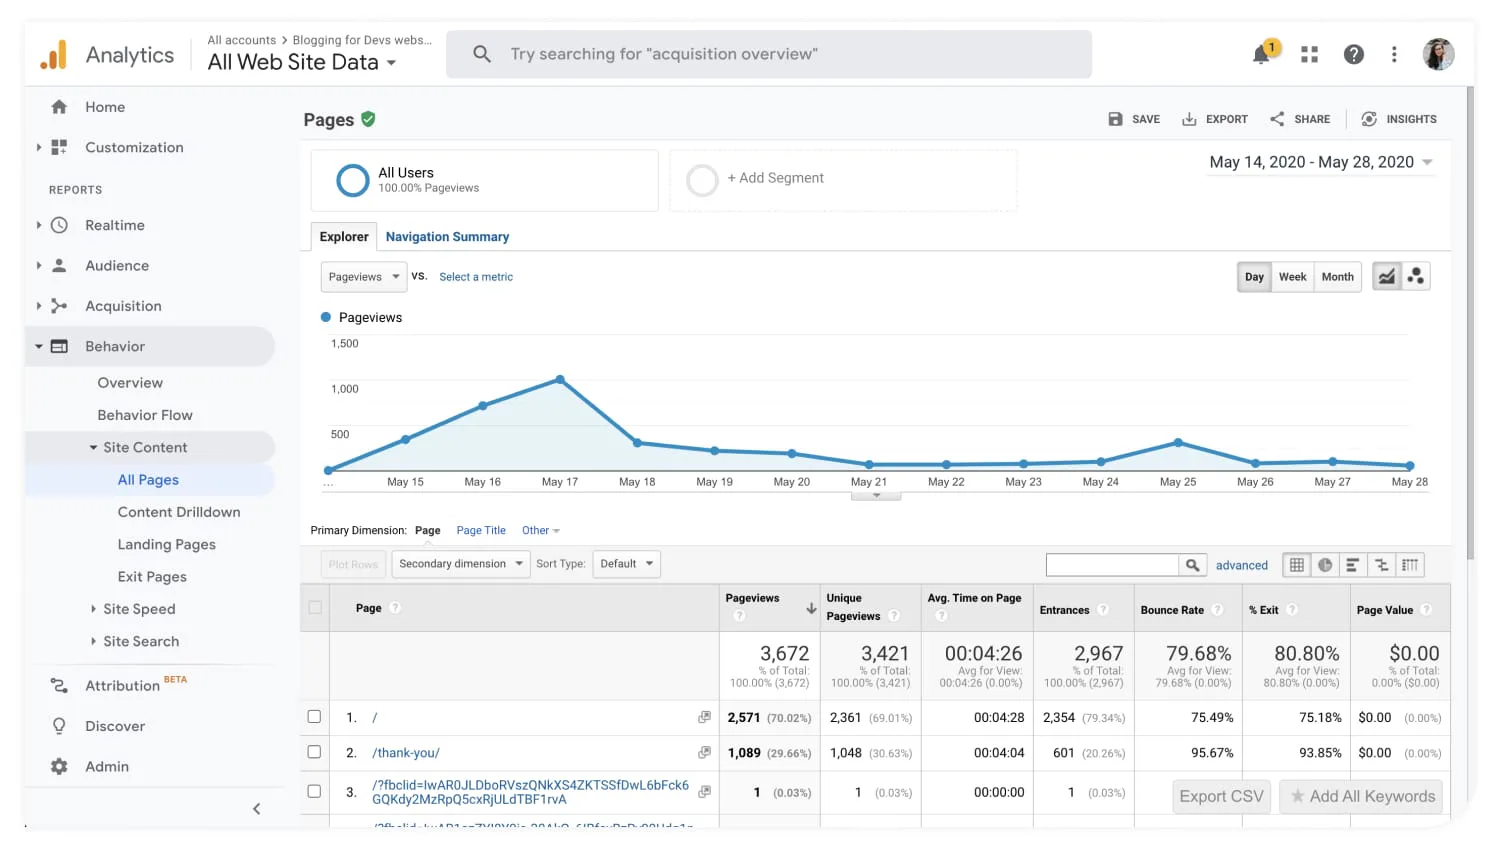Switch chart type to motion chart icon
1500x854 pixels.
pos(1414,276)
